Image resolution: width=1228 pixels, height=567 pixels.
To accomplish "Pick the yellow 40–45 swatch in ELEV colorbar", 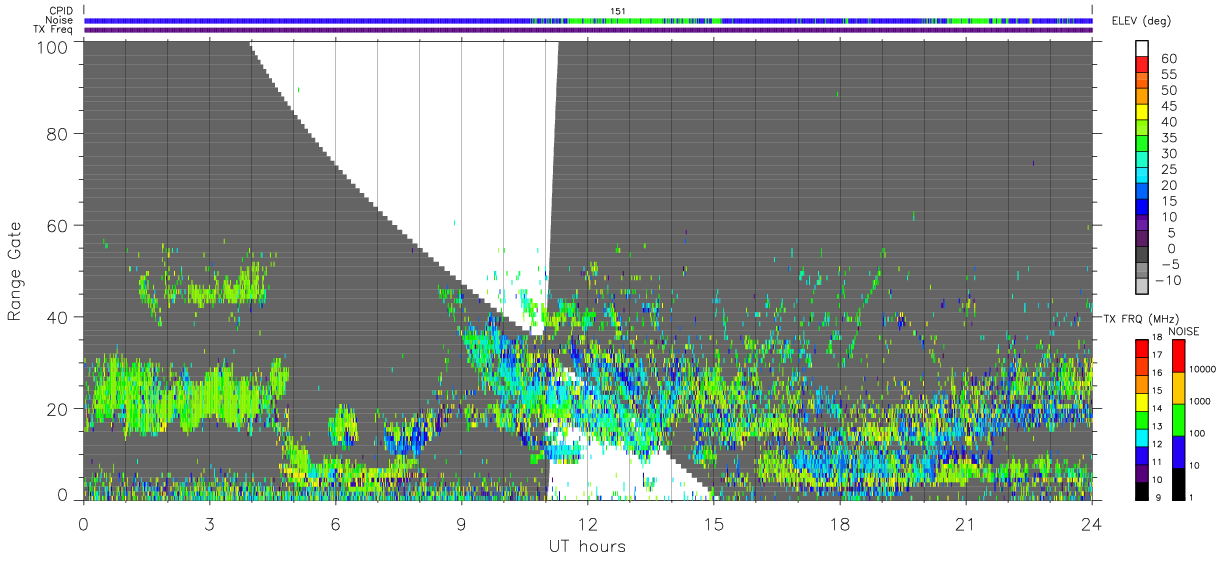I will 1143,112.
